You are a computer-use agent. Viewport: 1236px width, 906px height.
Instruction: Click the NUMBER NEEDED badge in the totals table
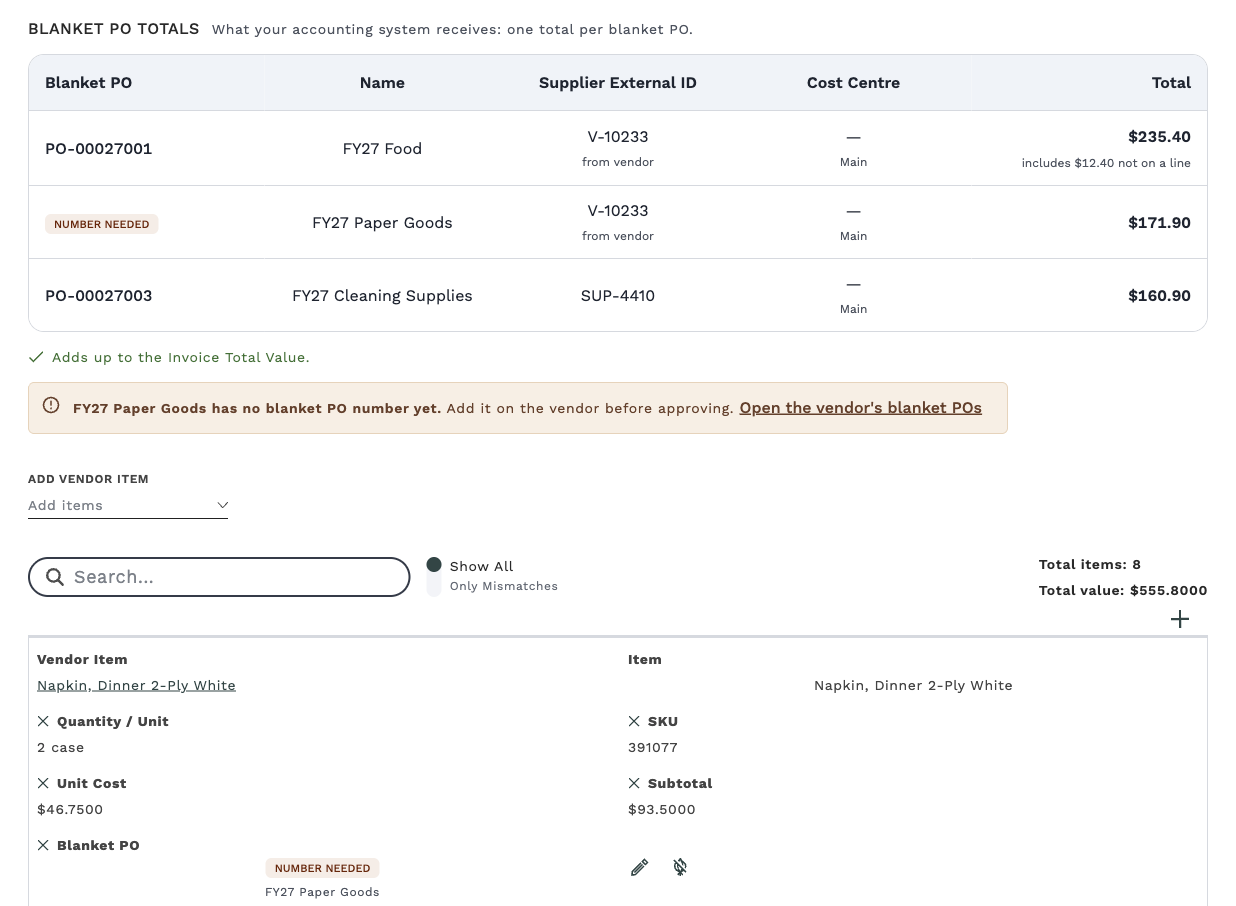(101, 224)
